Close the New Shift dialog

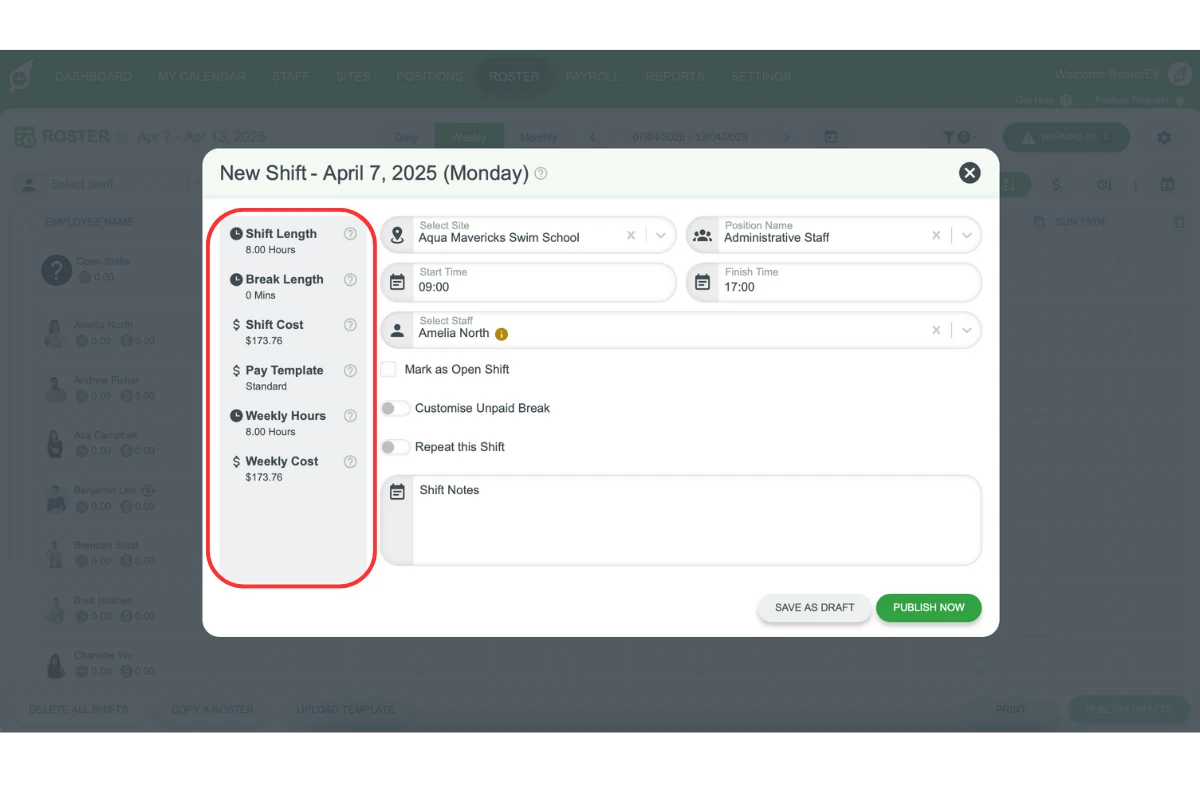pos(969,173)
